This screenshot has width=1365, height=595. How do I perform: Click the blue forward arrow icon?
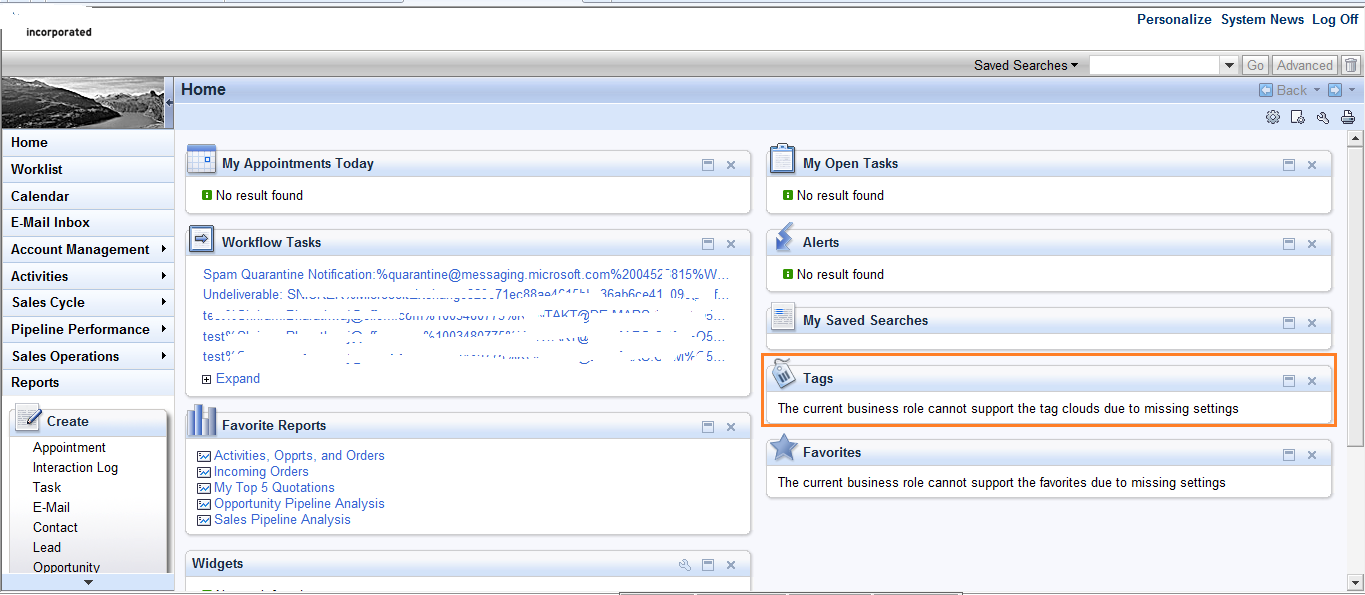click(1335, 90)
